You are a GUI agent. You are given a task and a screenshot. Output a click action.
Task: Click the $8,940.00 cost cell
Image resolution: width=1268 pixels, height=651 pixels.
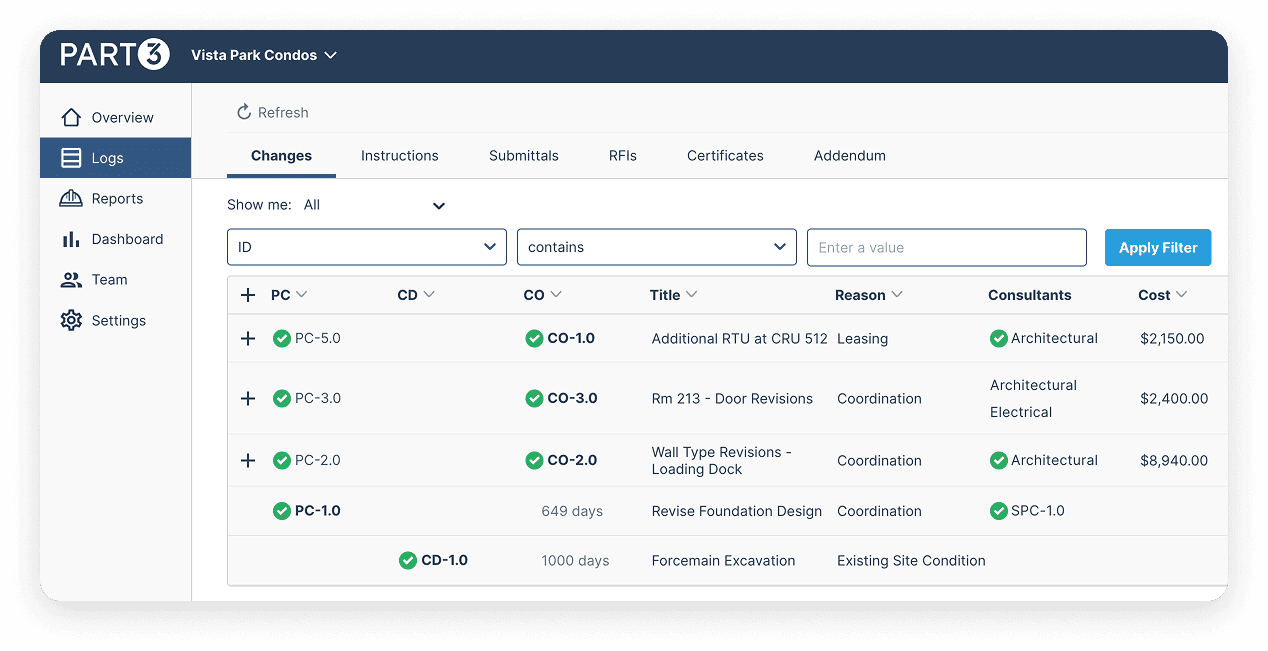pyautogui.click(x=1174, y=461)
